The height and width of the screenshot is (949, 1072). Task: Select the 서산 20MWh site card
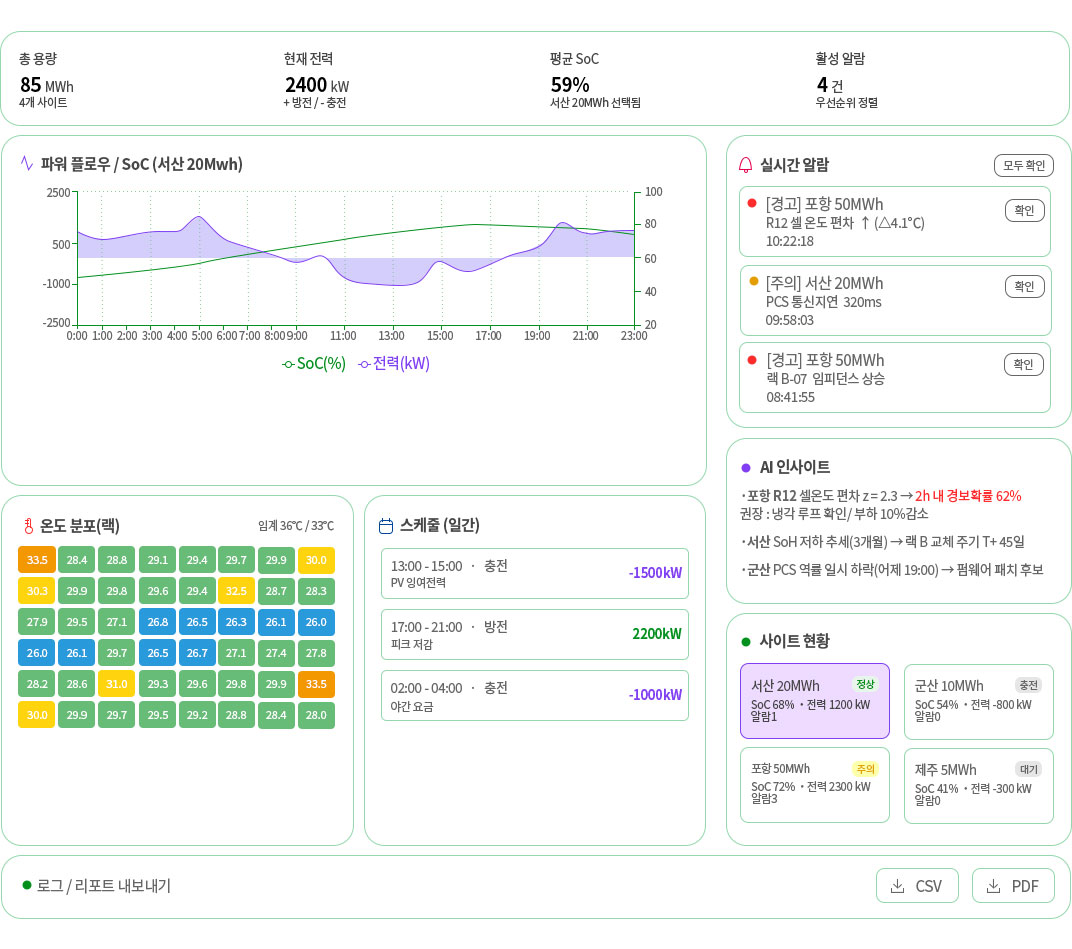pos(814,701)
